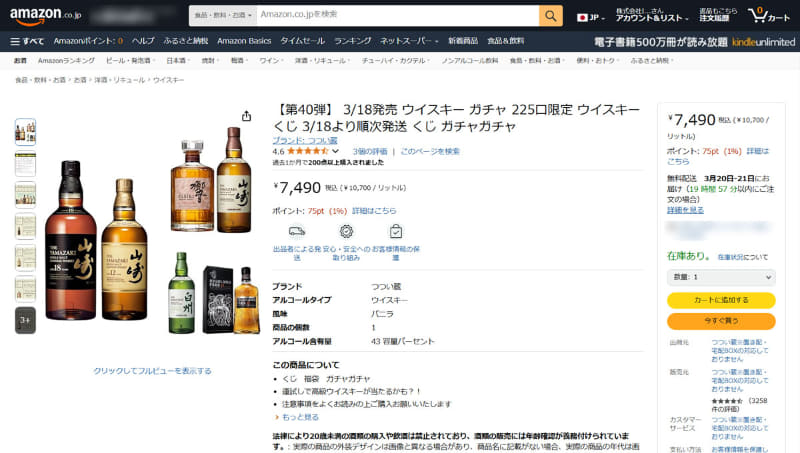This screenshot has height=453, width=800.
Task: Add item with カートに追加する button
Action: (x=721, y=300)
